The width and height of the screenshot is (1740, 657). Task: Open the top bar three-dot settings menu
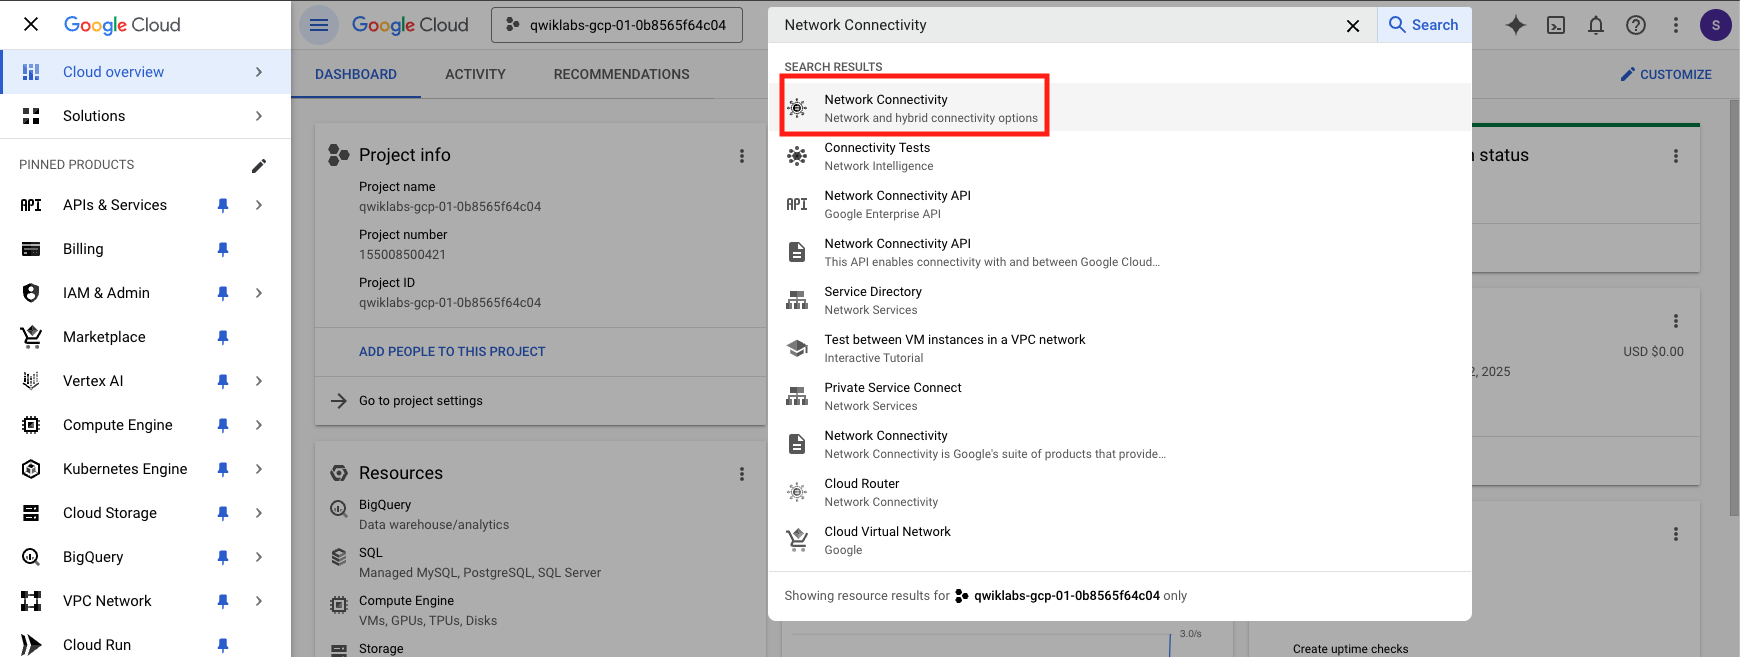(1676, 25)
